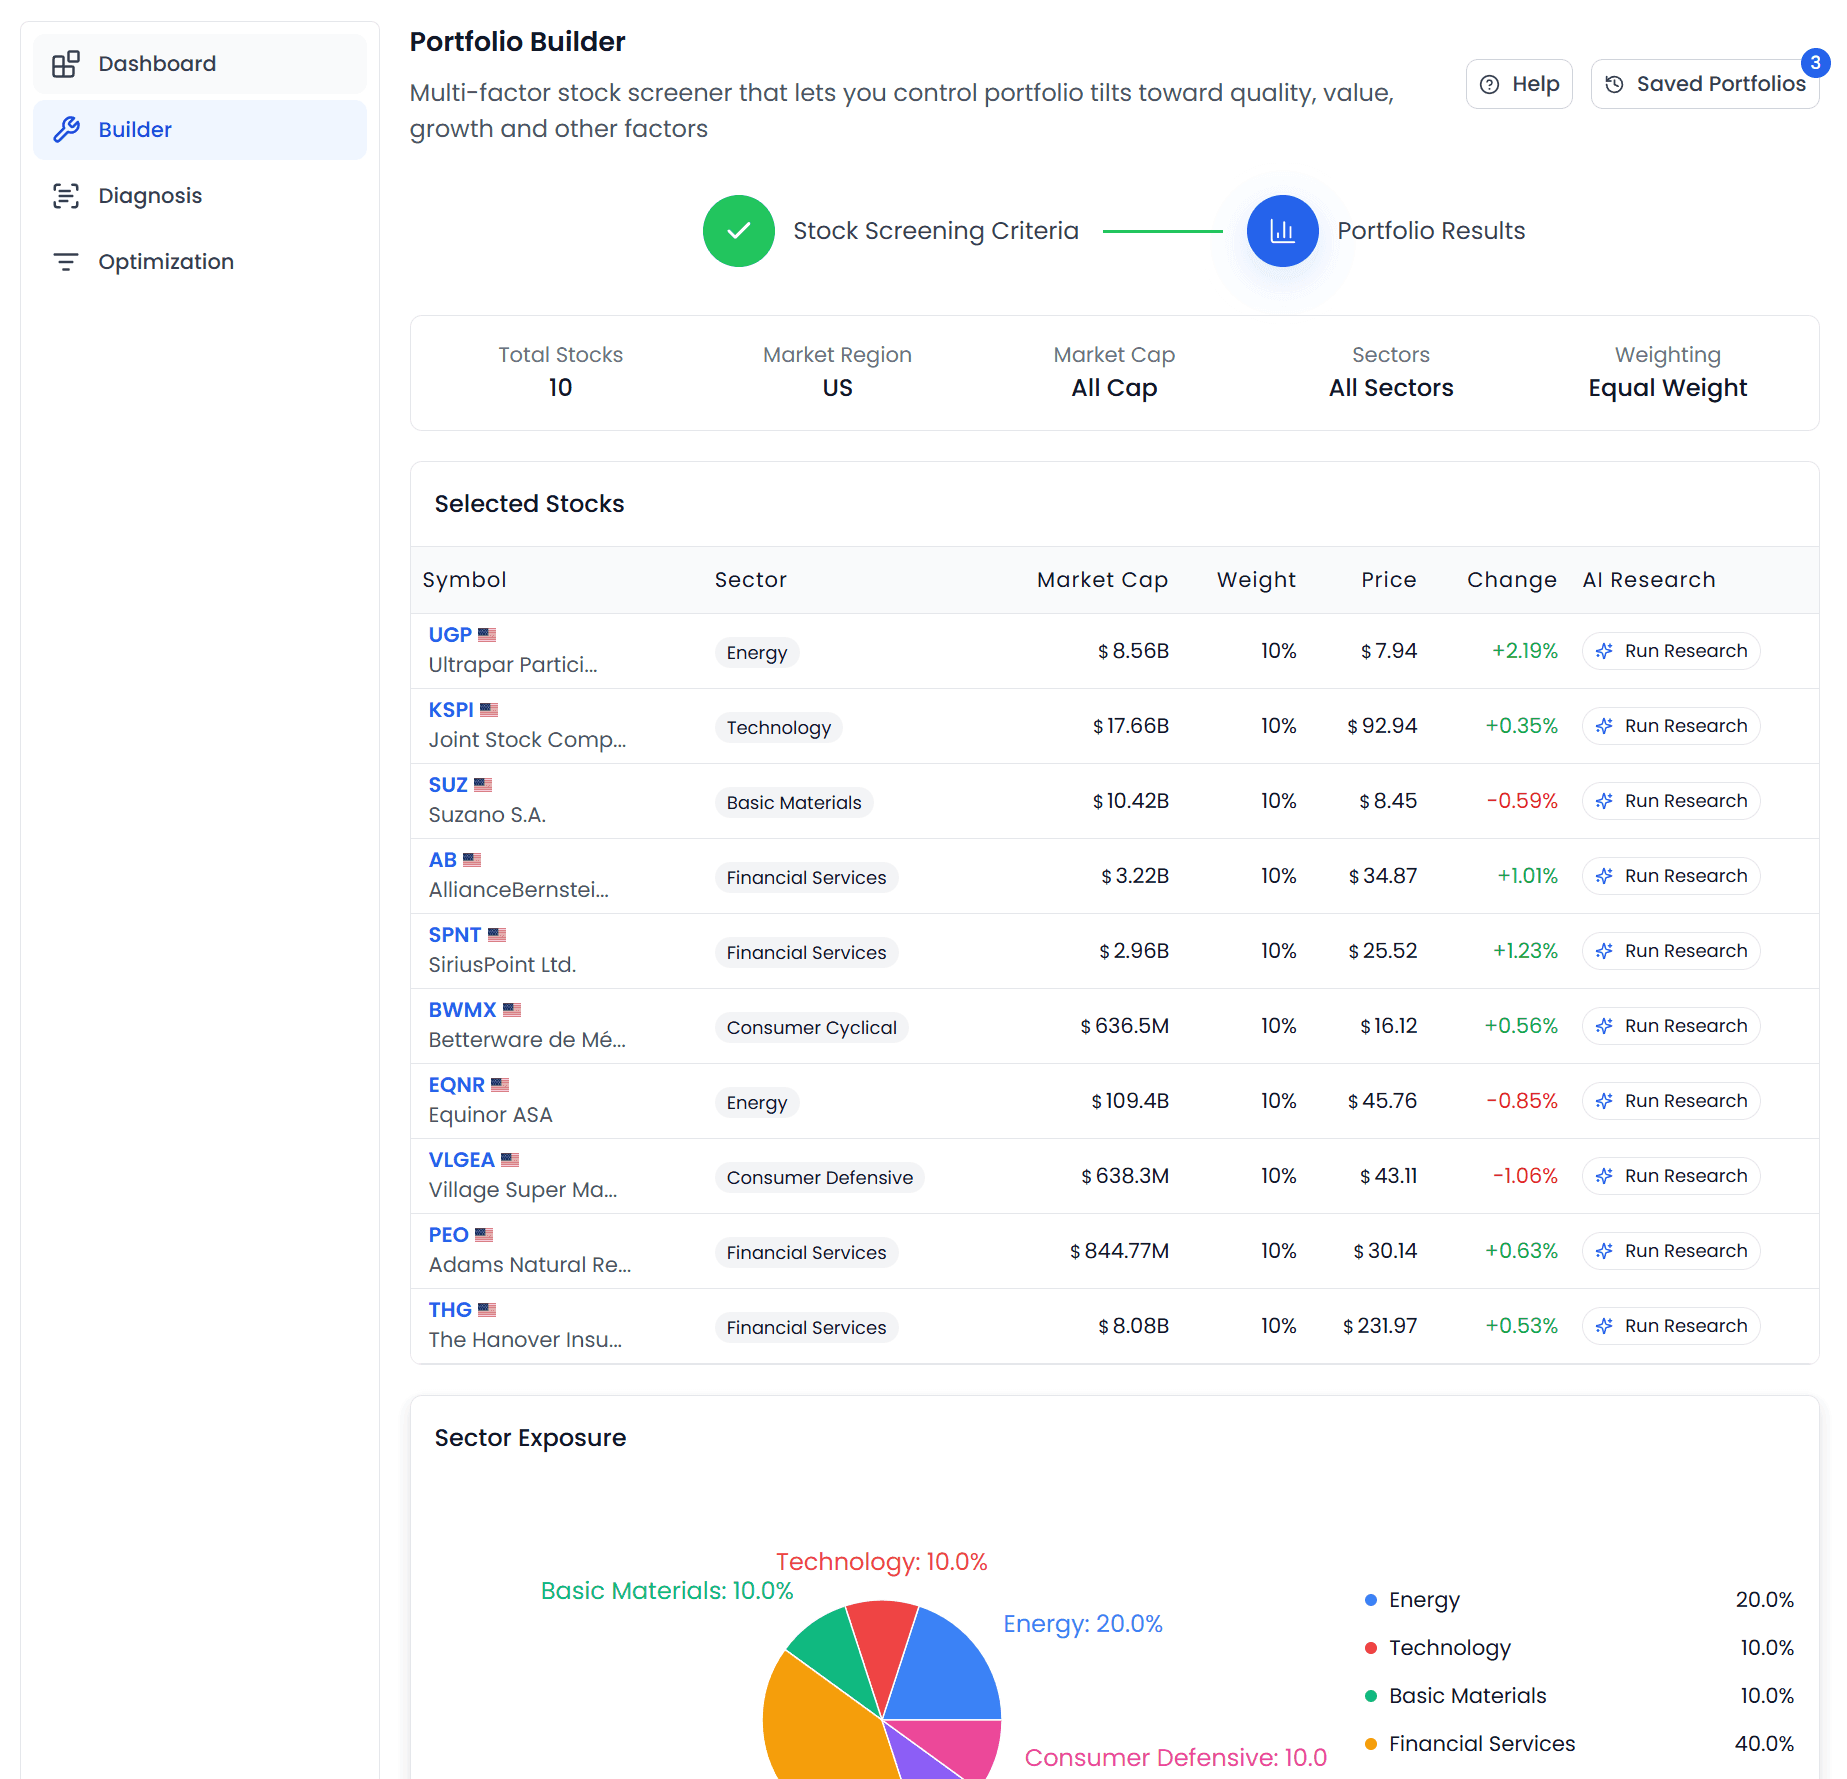This screenshot has height=1779, width=1847.
Task: Click the Consumer Cyclical sector tag
Action: click(811, 1028)
